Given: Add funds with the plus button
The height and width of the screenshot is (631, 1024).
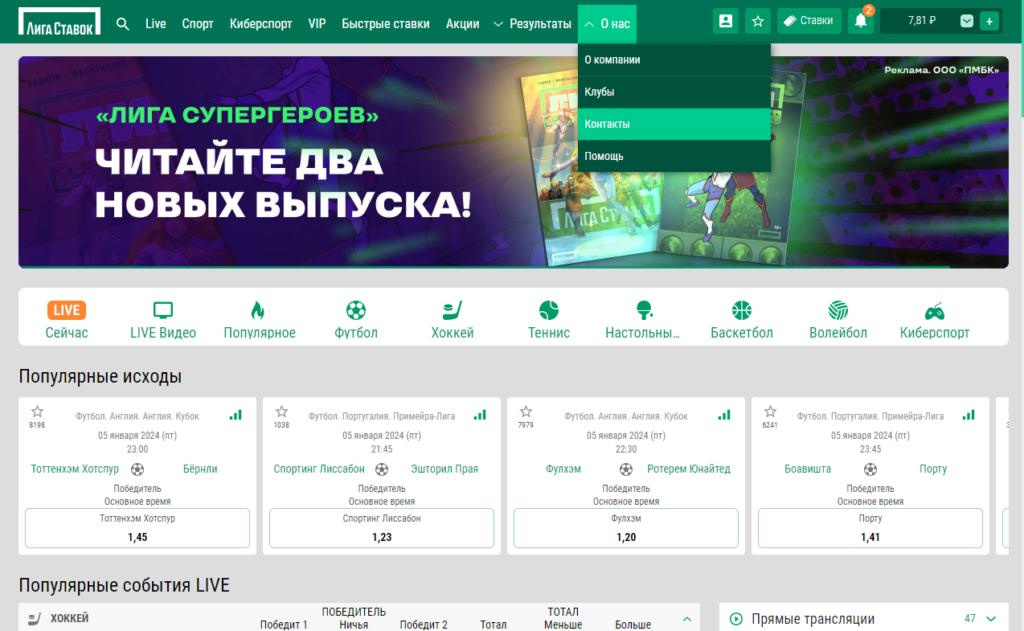Looking at the screenshot, I should click(x=989, y=21).
